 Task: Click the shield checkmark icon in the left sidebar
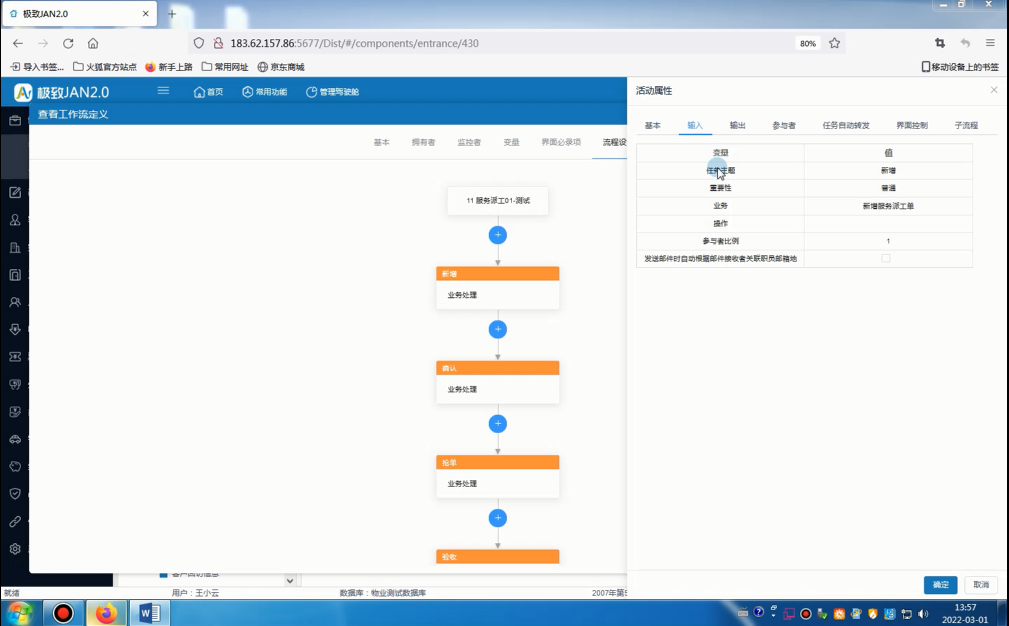[15, 494]
